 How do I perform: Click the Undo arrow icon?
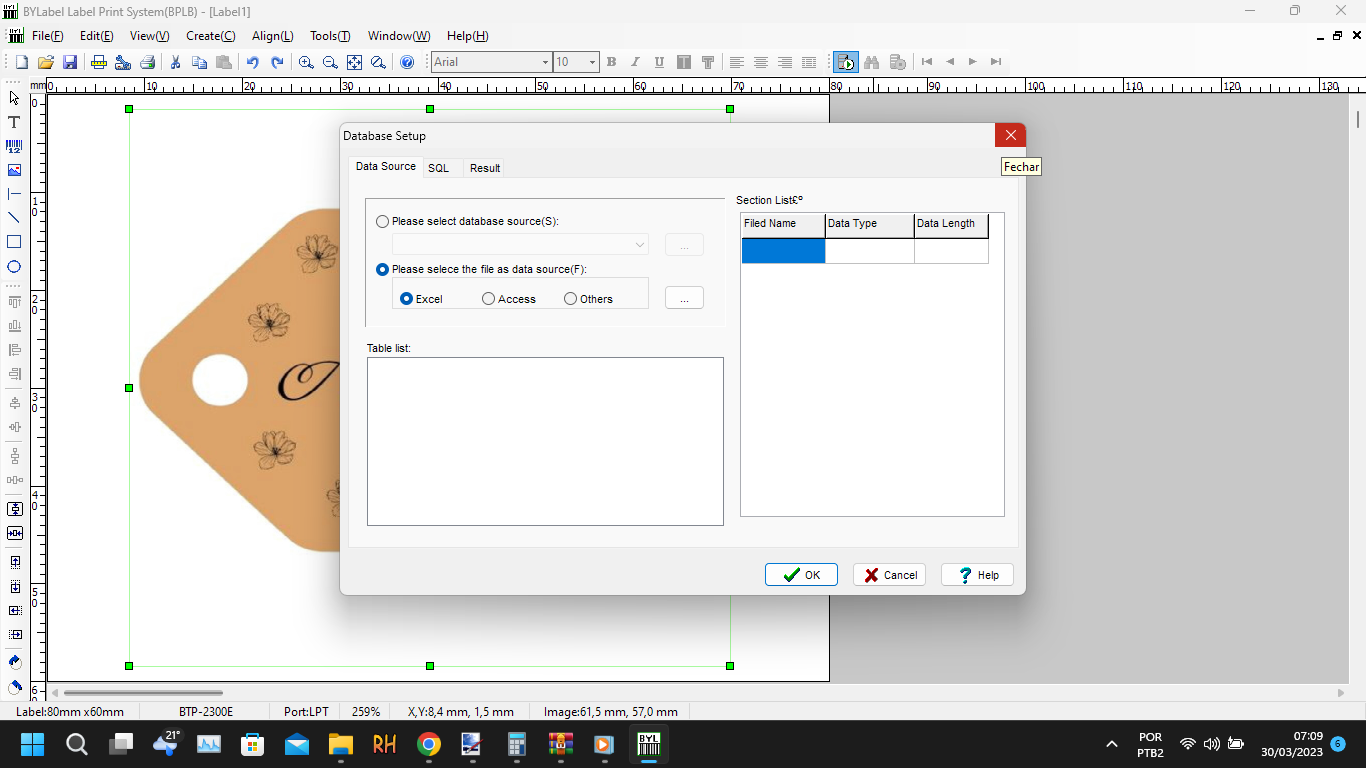point(252,62)
